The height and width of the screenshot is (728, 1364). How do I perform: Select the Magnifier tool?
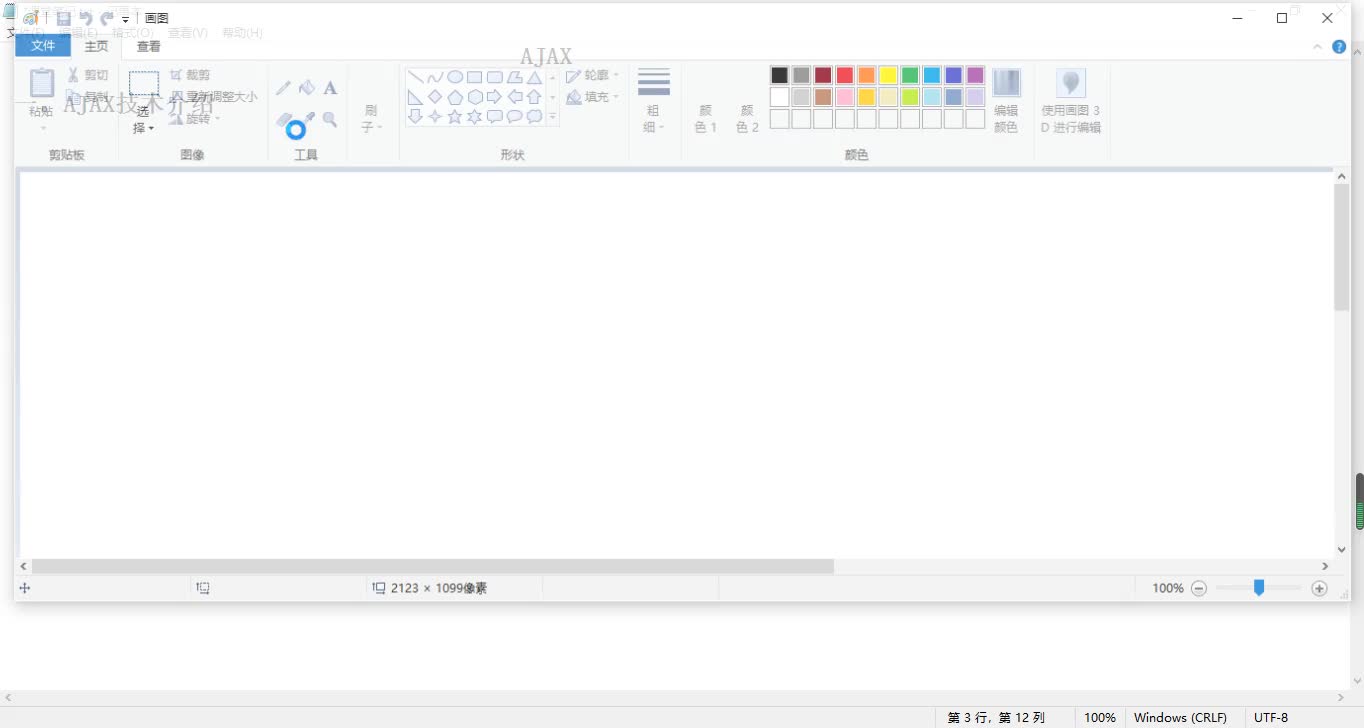click(x=330, y=119)
